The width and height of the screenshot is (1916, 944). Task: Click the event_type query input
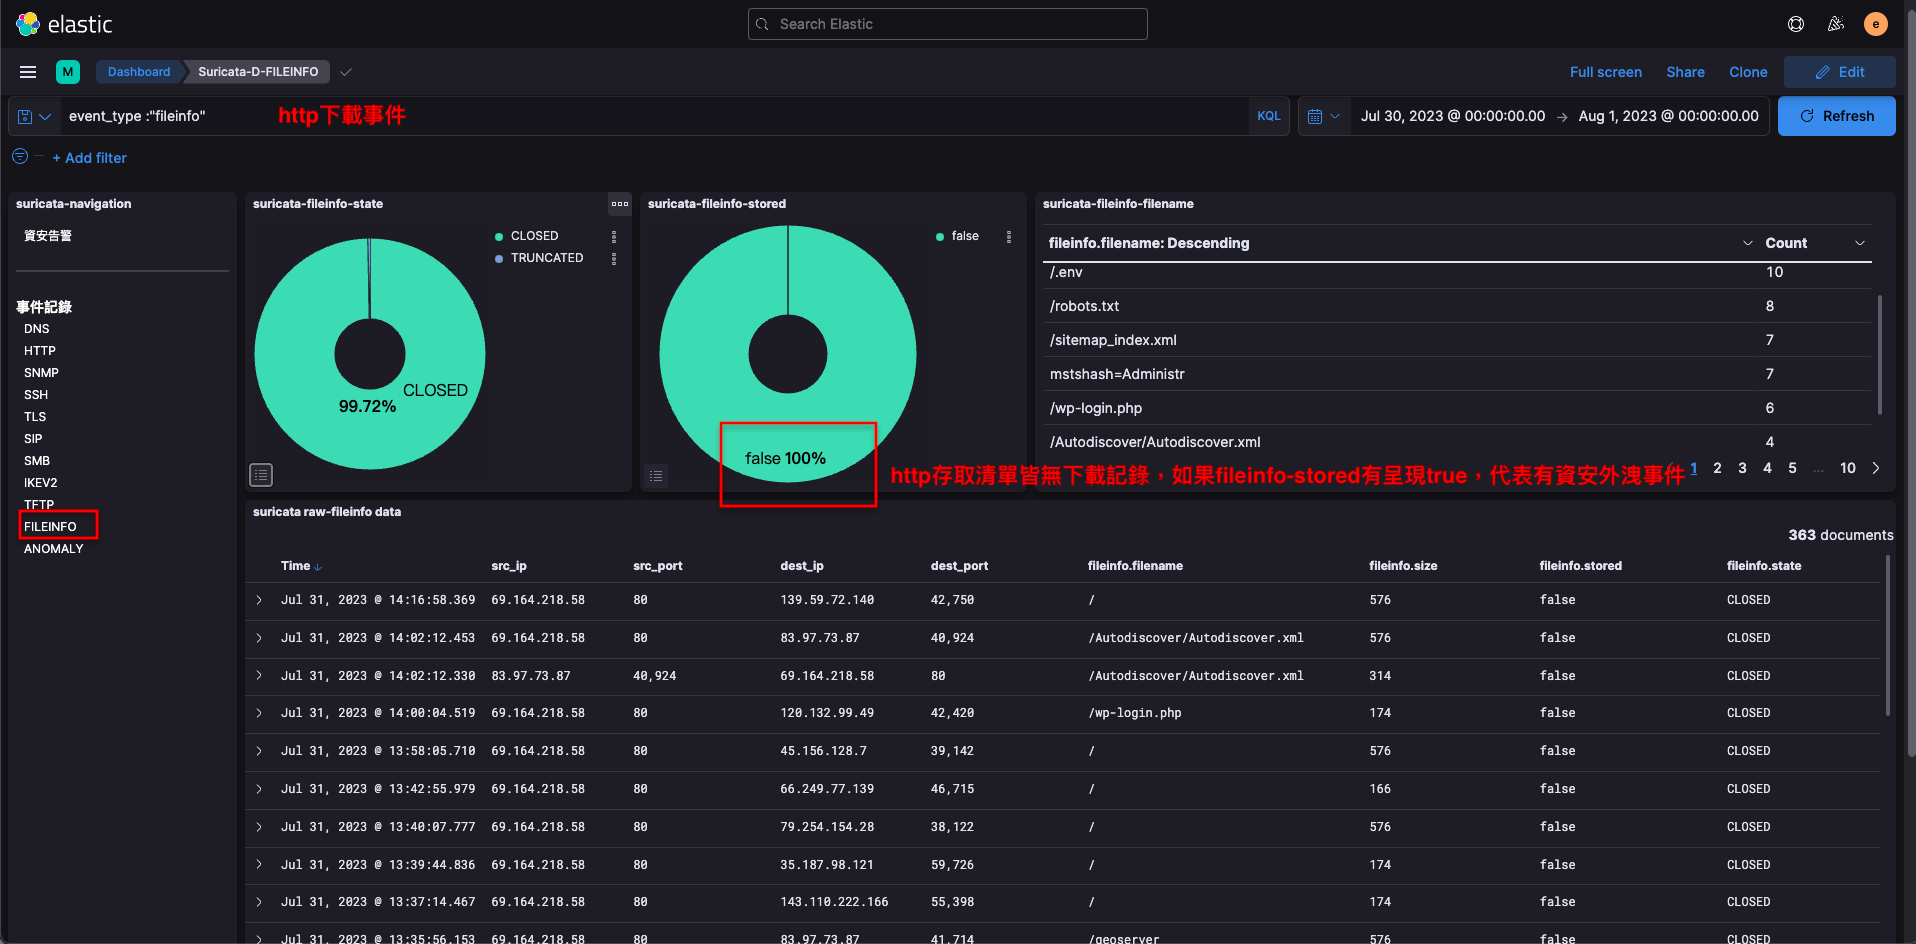[655, 116]
